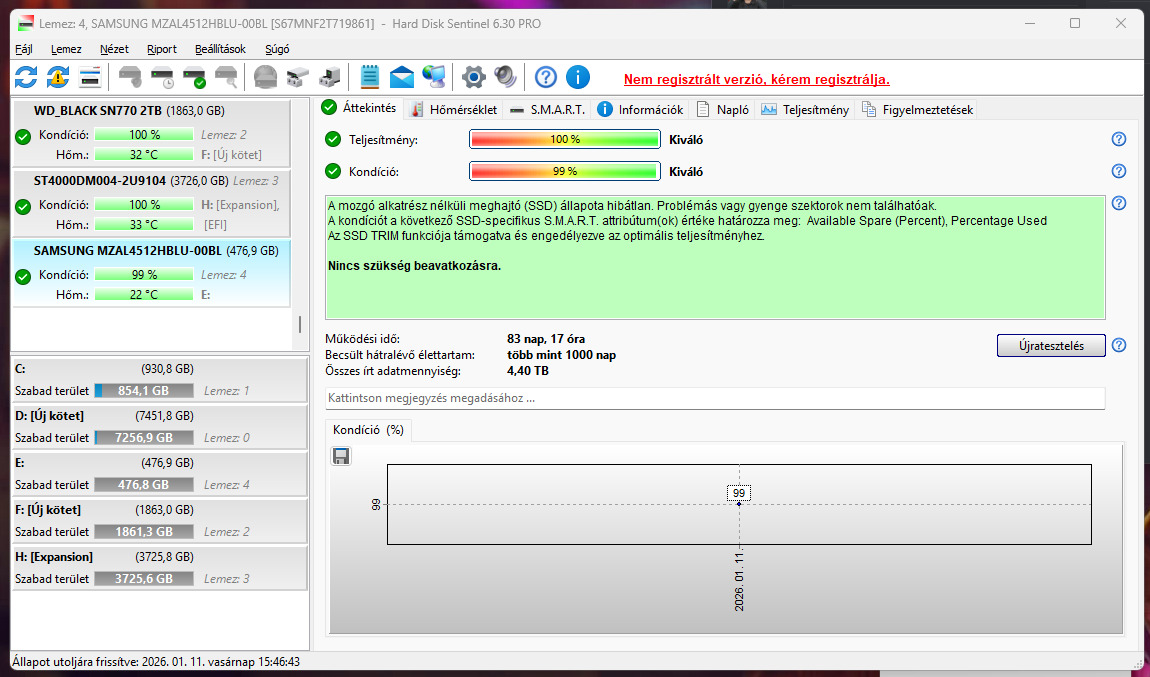Click the 83 nap, 17 óra value
Viewport: 1150px width, 677px height.
(x=546, y=339)
